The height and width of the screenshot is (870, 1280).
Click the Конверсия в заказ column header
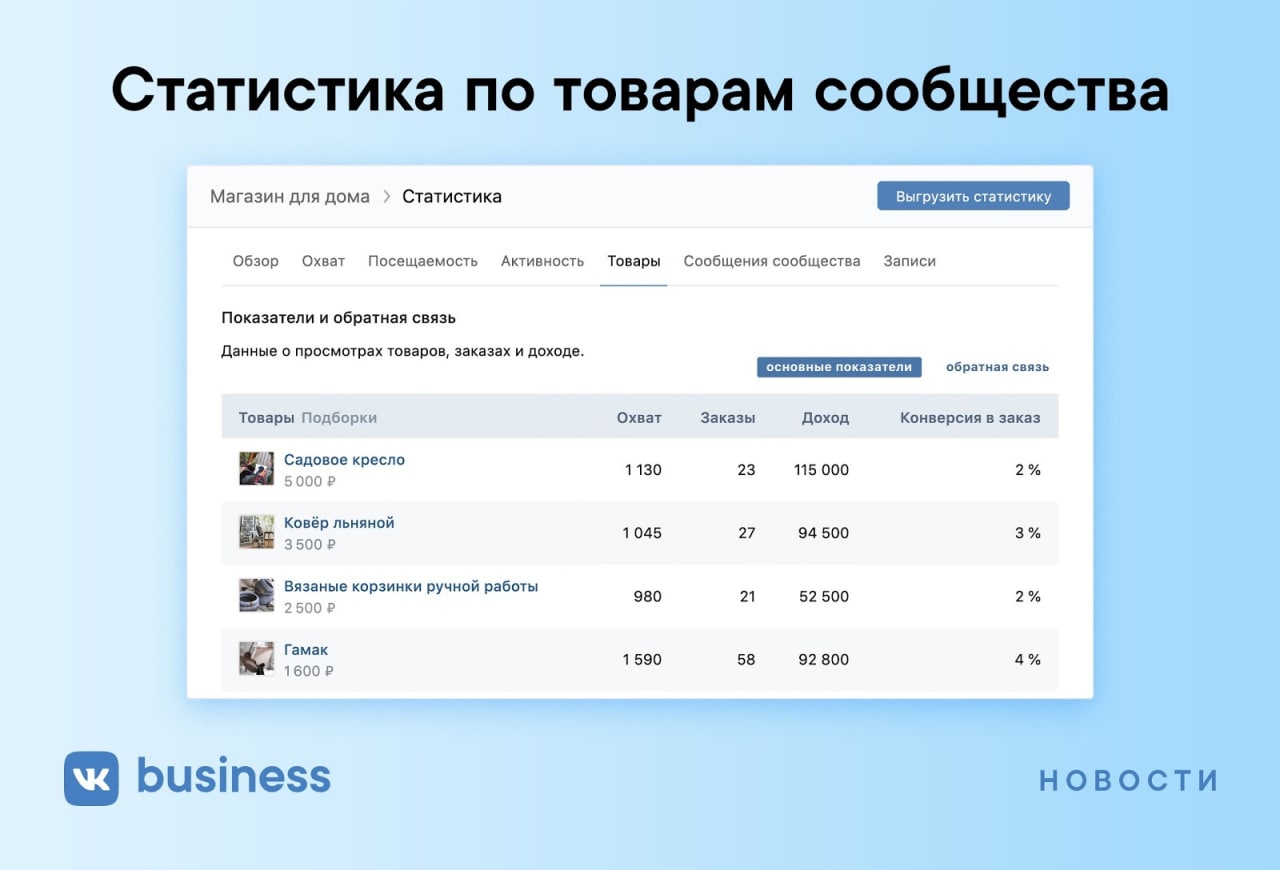pyautogui.click(x=970, y=418)
